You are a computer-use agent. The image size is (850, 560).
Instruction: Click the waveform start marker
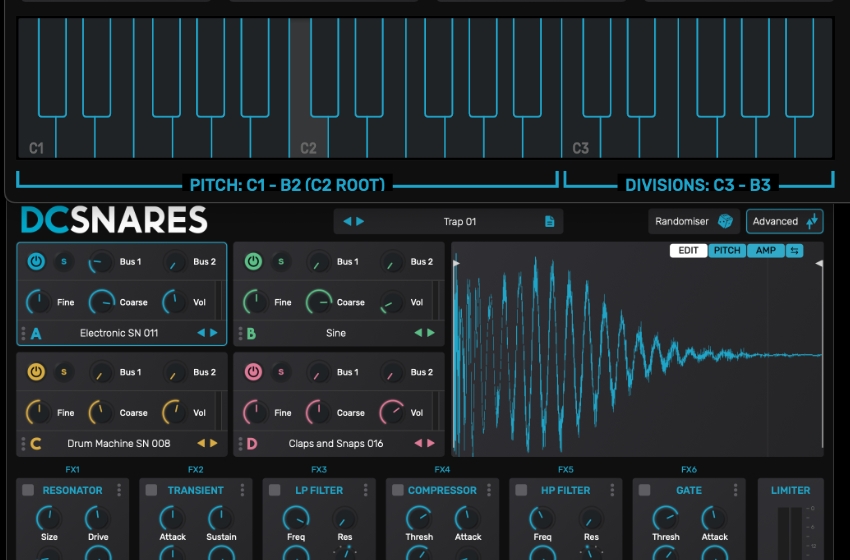pos(456,263)
